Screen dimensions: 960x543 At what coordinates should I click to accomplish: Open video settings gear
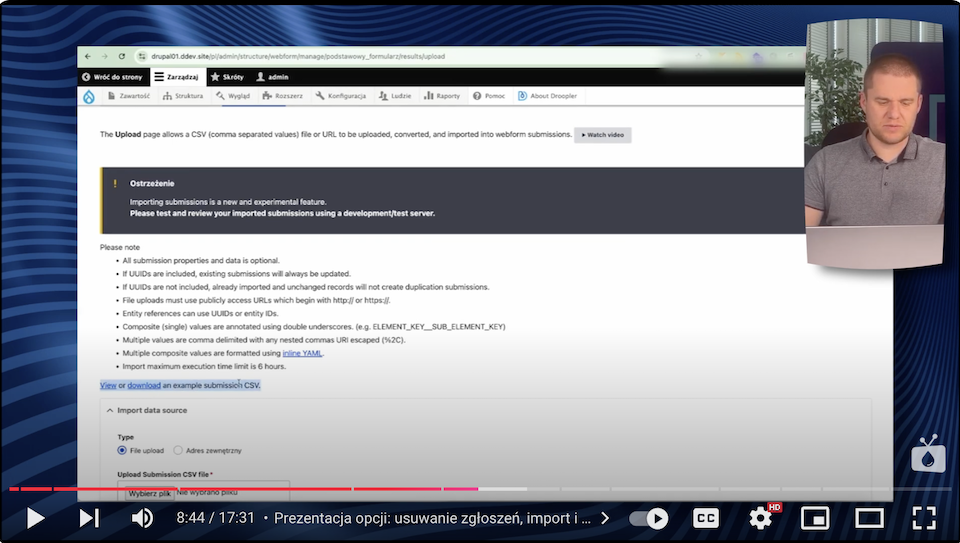coord(761,519)
